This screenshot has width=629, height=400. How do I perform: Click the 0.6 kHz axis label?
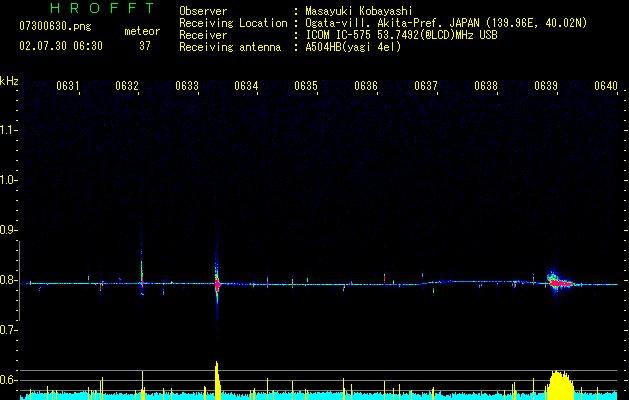[x=8, y=380]
